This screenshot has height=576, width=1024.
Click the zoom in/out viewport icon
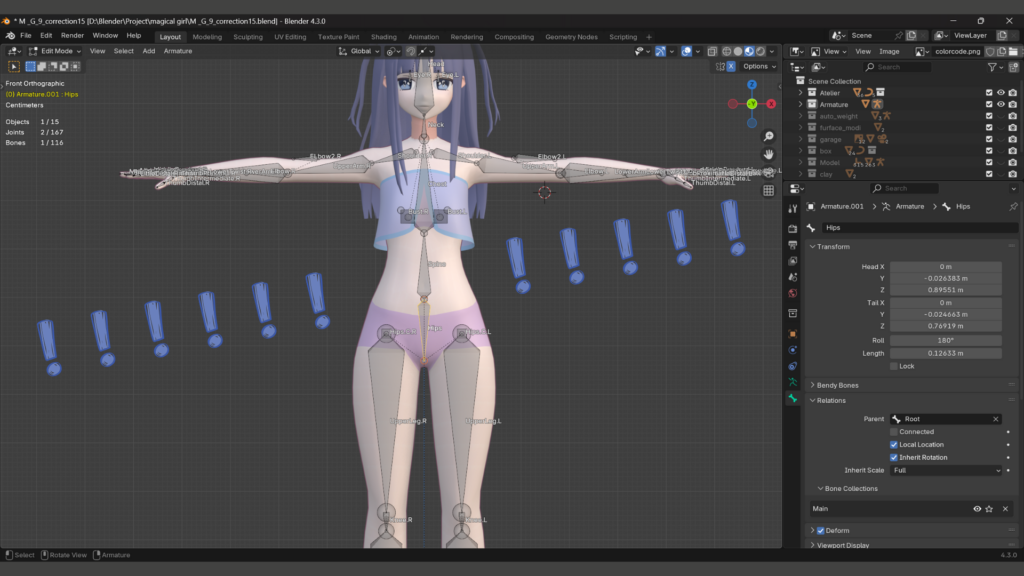click(x=768, y=136)
